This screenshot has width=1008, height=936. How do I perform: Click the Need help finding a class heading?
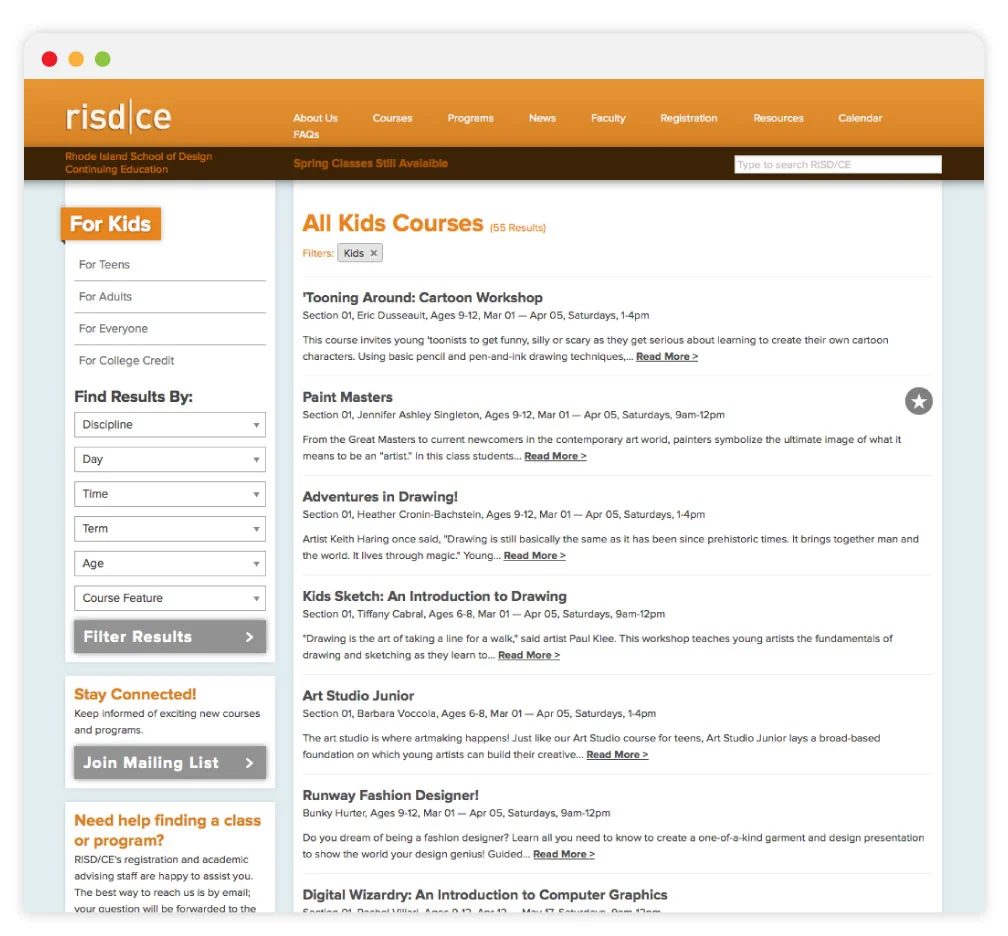[x=167, y=831]
